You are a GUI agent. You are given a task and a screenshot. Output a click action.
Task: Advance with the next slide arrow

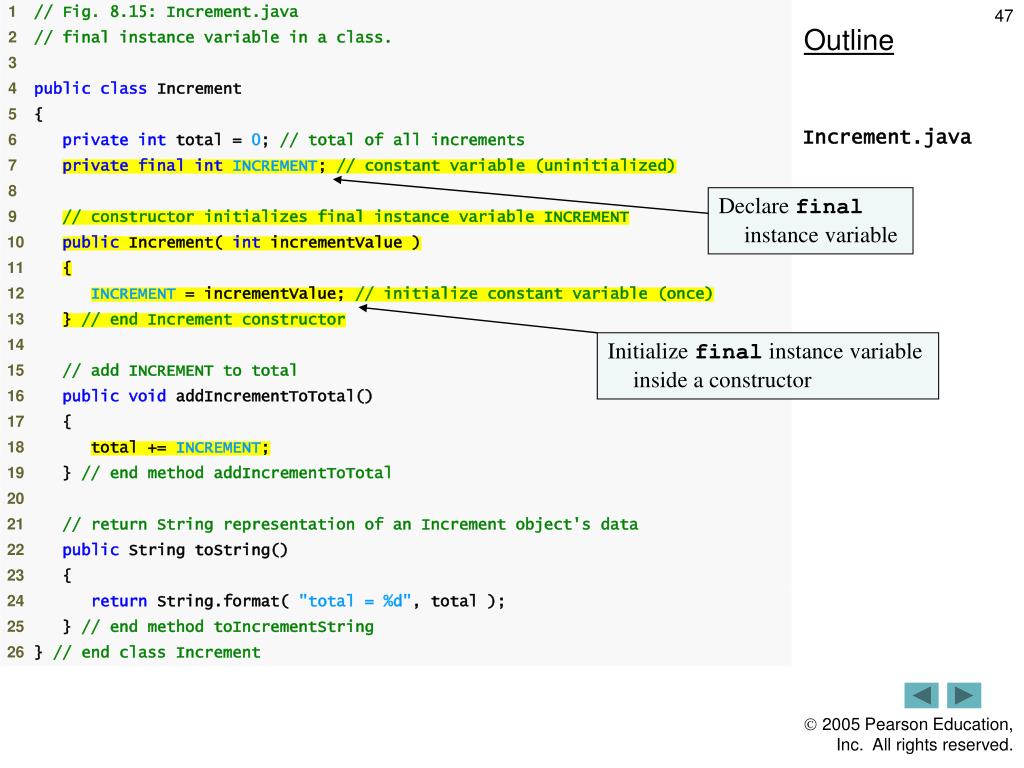[x=964, y=695]
